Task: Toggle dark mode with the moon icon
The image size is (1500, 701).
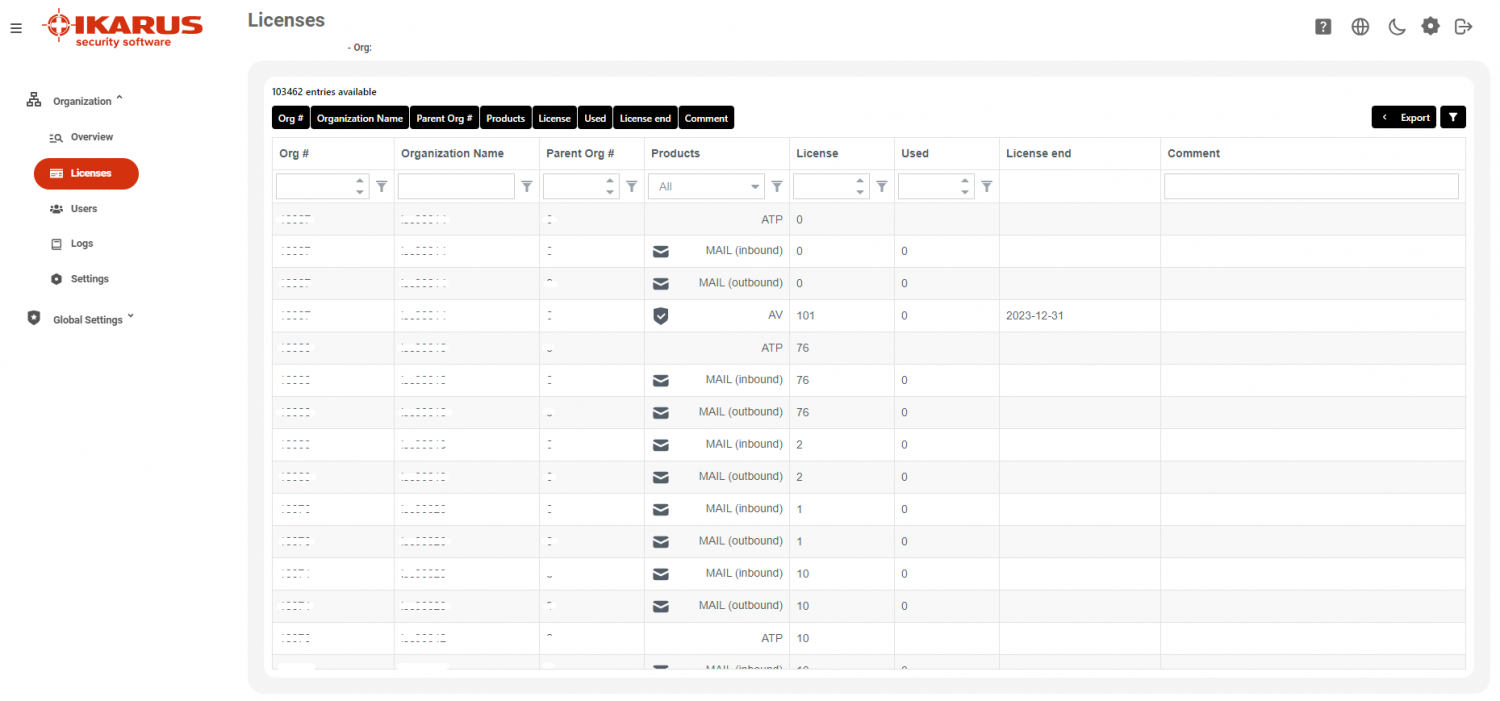Action: (1396, 27)
